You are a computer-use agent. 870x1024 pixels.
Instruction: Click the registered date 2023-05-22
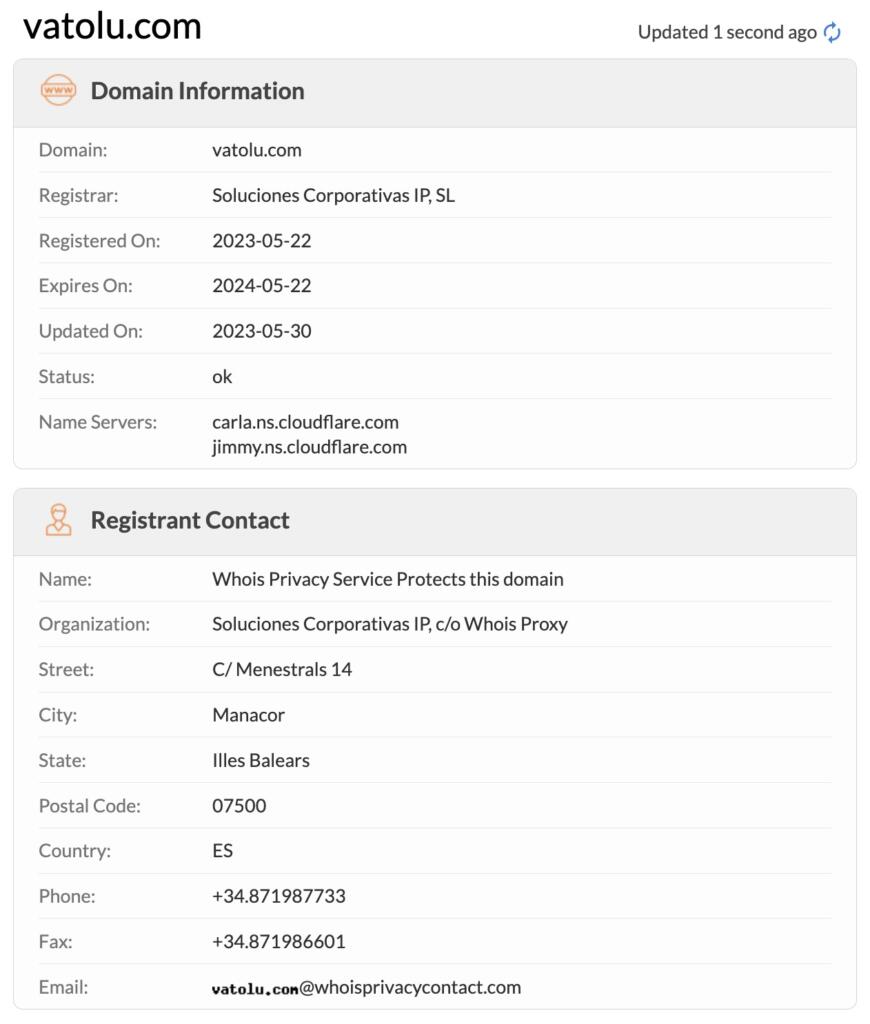click(262, 240)
